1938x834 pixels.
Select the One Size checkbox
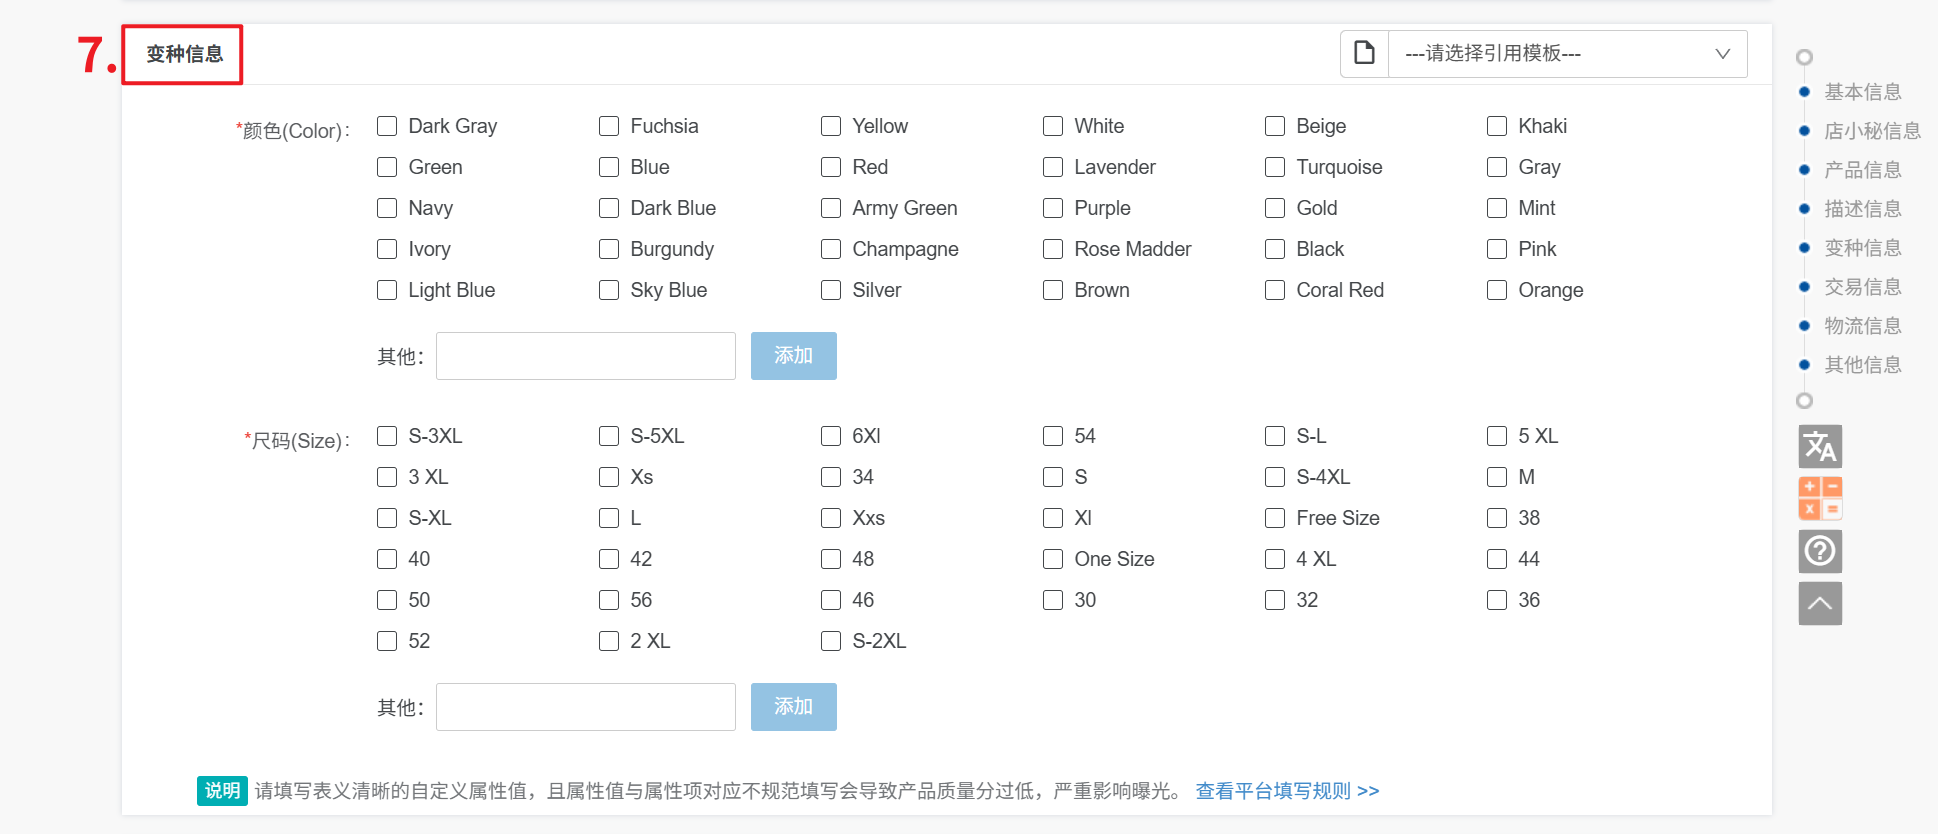pyautogui.click(x=1053, y=559)
